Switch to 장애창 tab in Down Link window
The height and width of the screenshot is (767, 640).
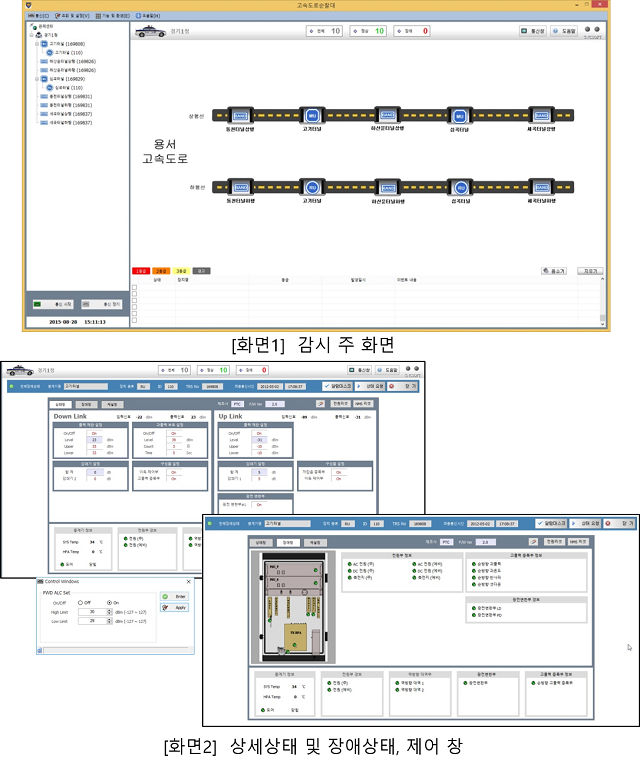pyautogui.click(x=86, y=405)
